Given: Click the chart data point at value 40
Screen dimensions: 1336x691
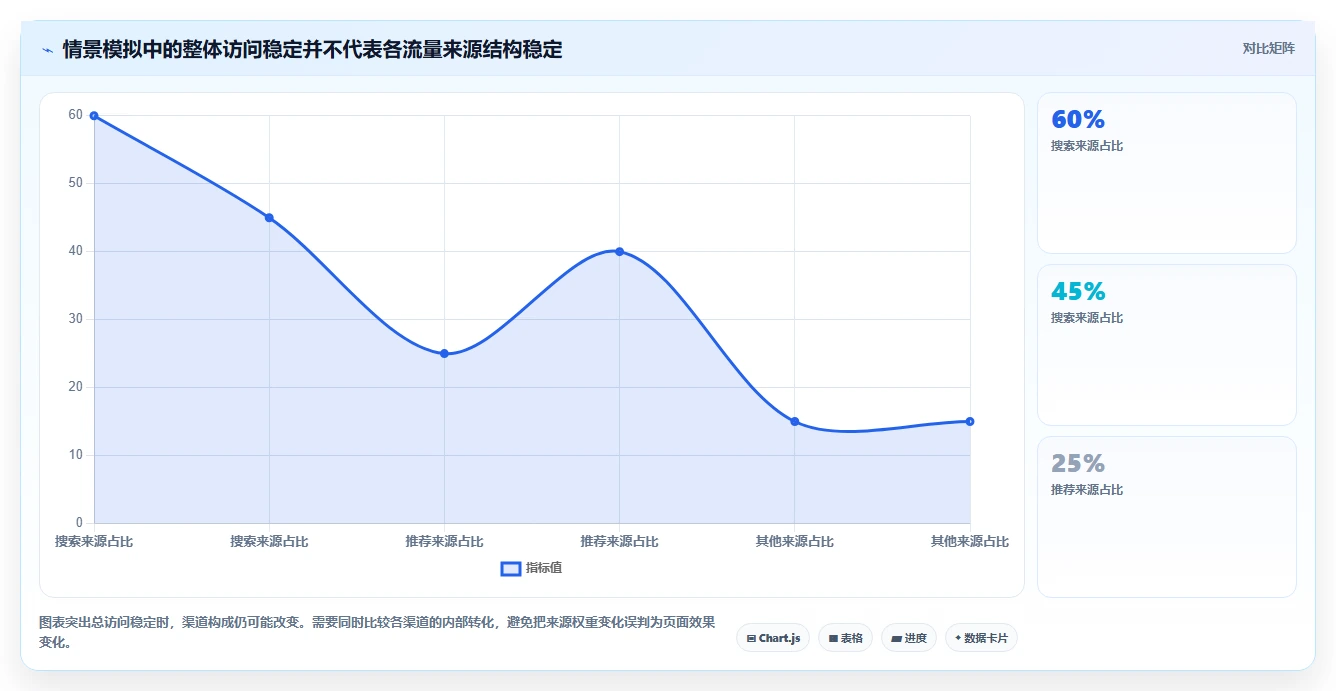Looking at the screenshot, I should point(620,252).
